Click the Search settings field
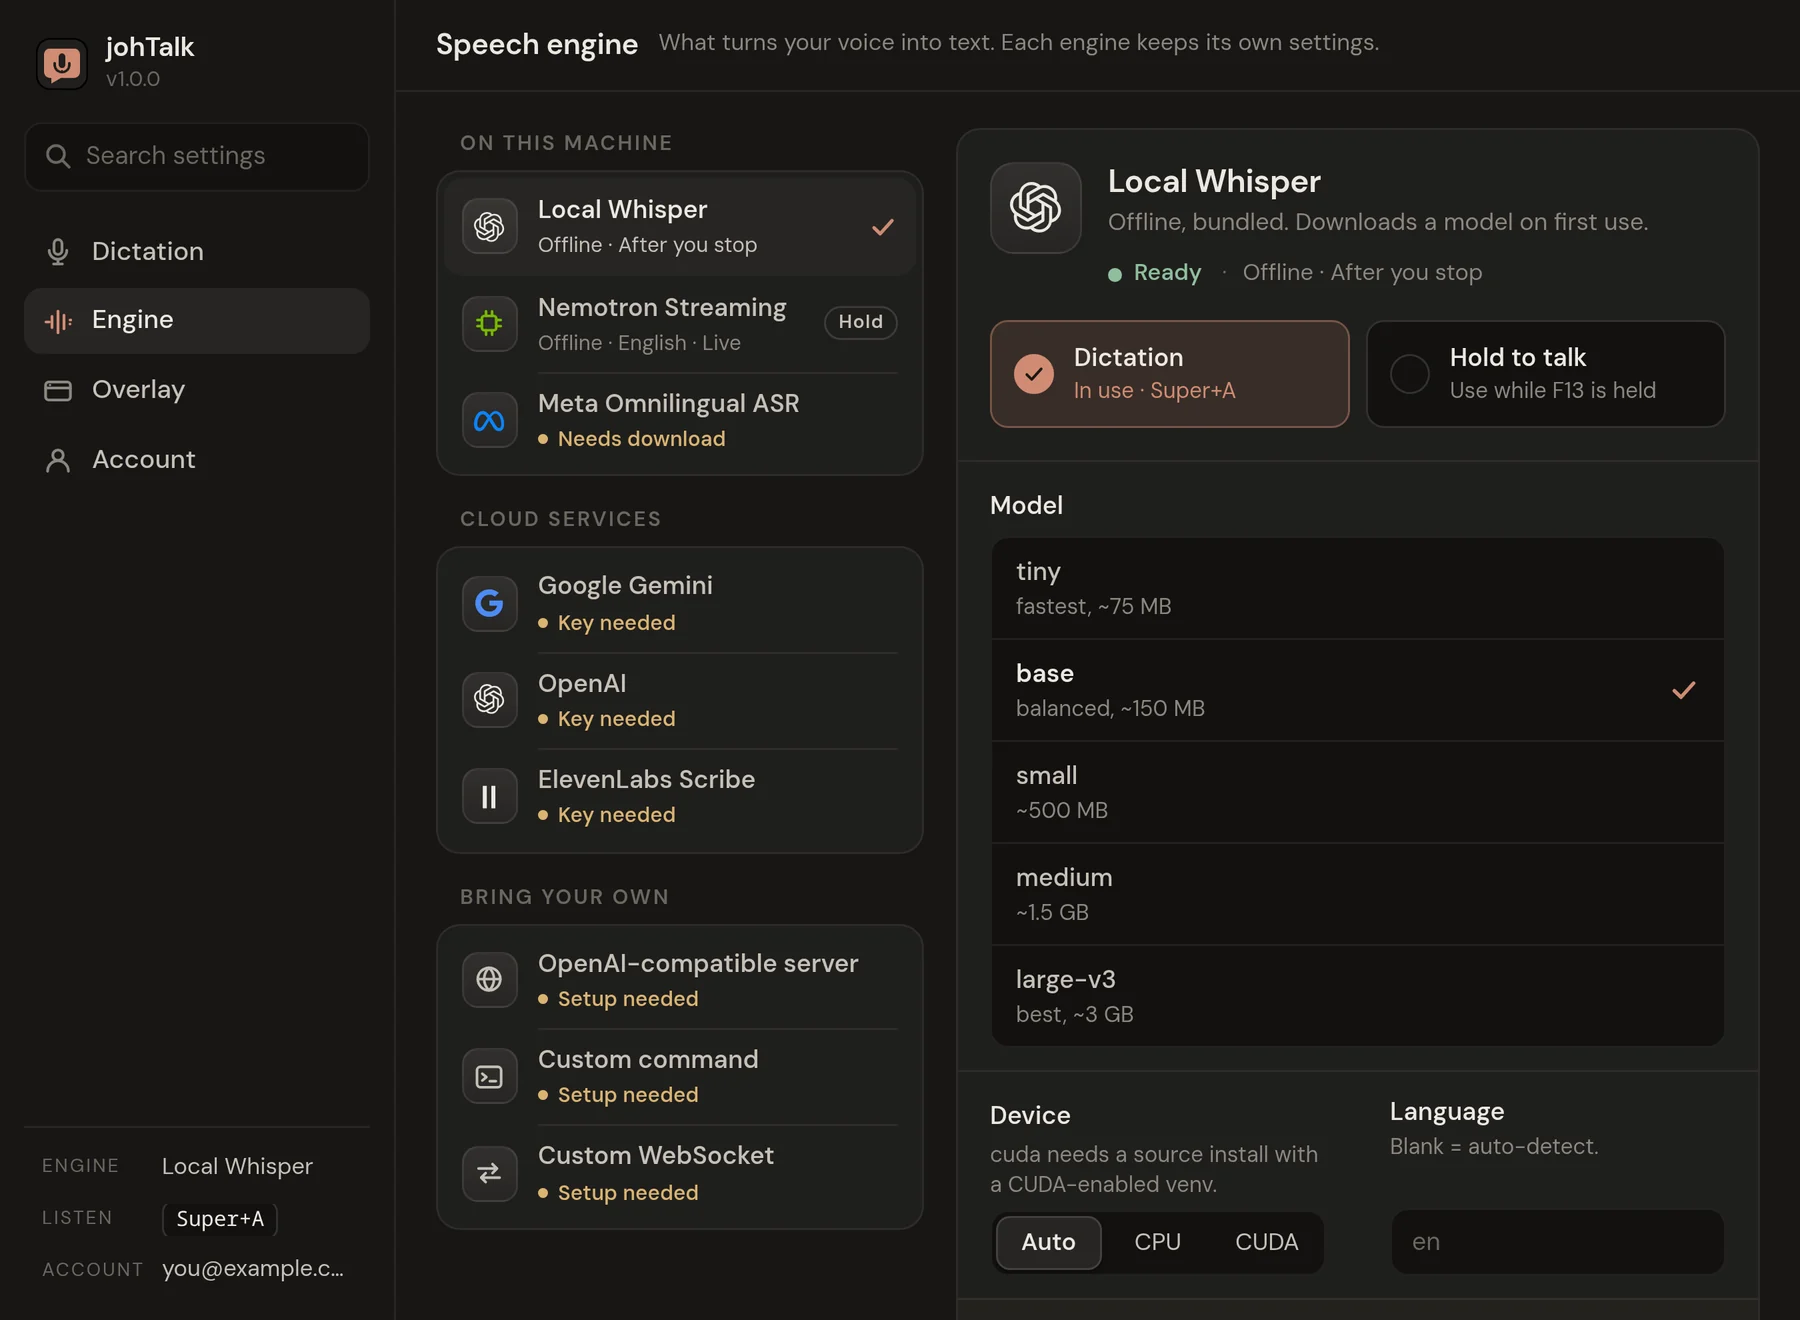The height and width of the screenshot is (1320, 1800). [197, 156]
